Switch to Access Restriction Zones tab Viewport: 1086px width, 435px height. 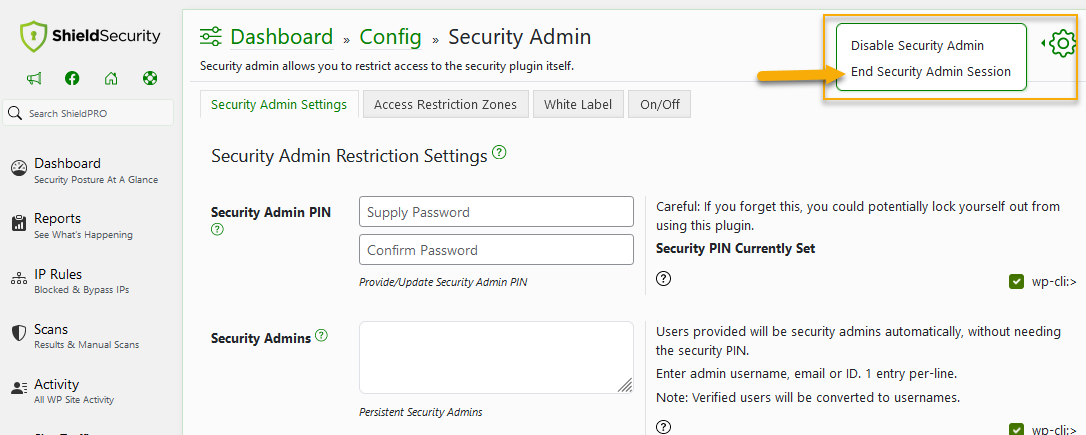[x=445, y=104]
